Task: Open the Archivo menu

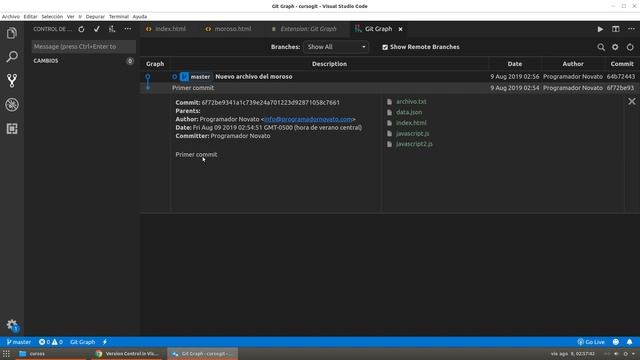Action: pos(11,17)
